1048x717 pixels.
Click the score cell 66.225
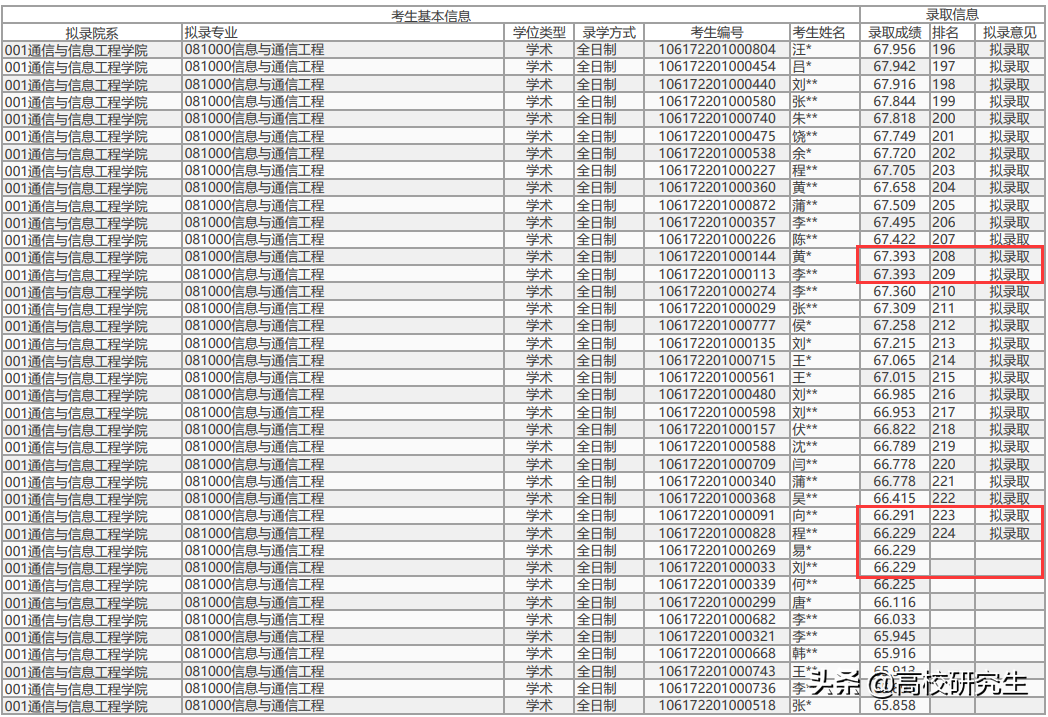coord(894,585)
